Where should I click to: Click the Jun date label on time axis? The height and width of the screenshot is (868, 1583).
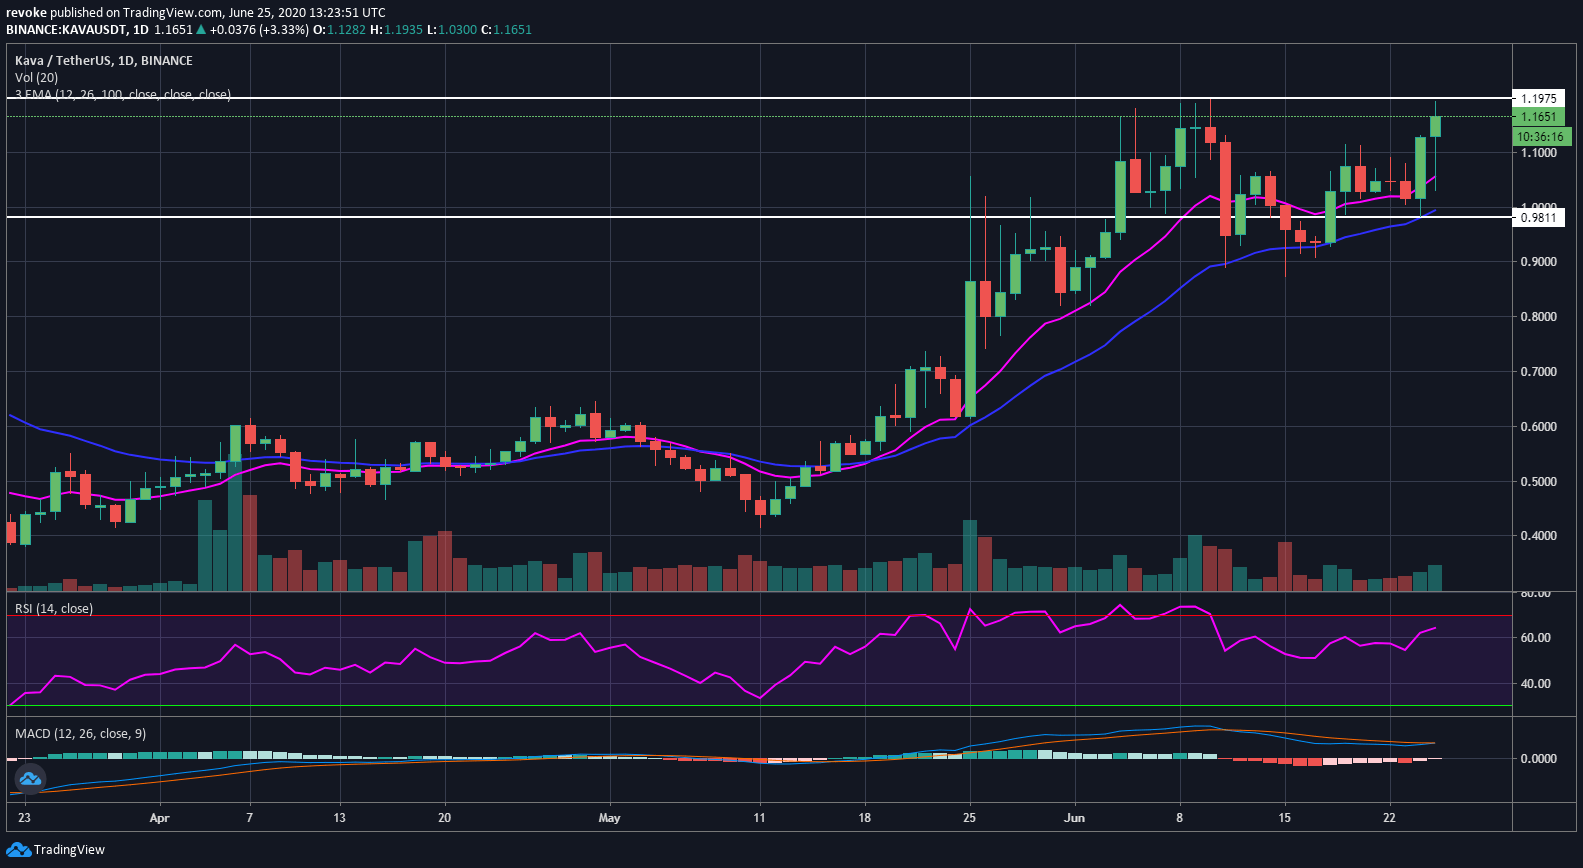click(1074, 818)
